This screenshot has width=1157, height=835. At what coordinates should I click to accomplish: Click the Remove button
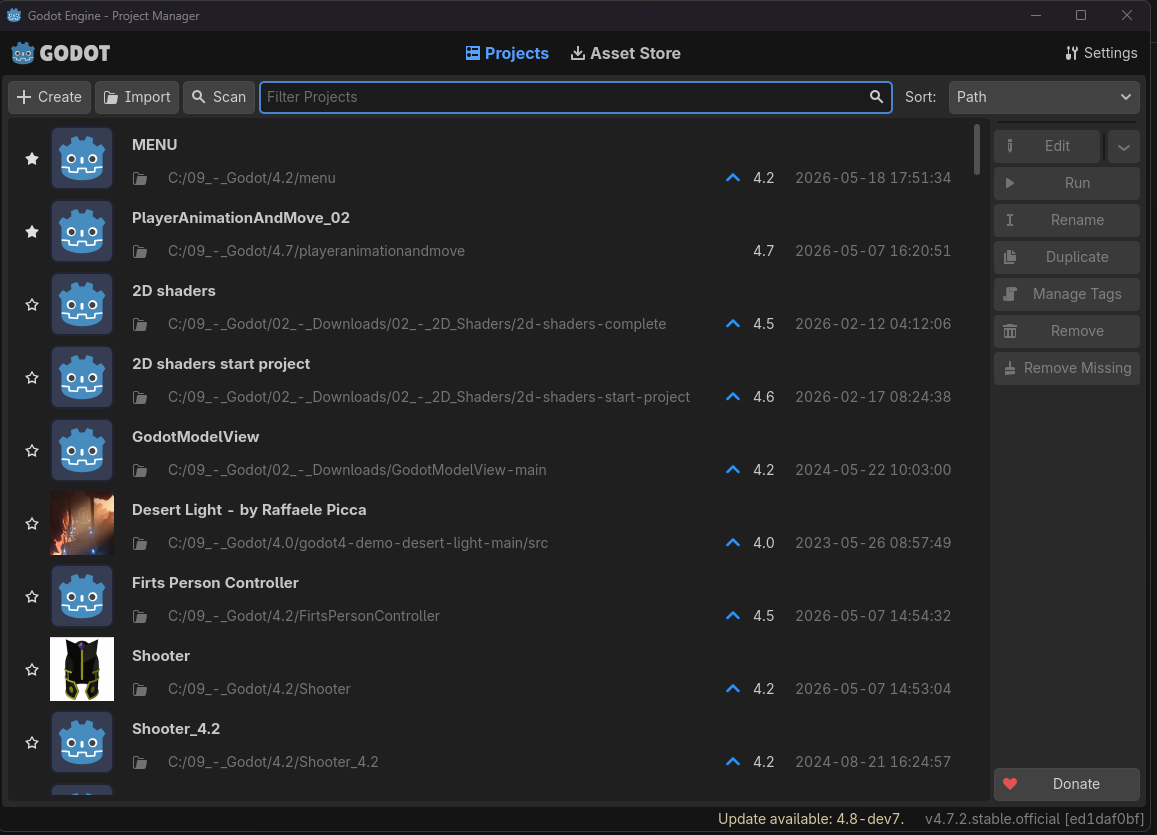click(x=1067, y=331)
